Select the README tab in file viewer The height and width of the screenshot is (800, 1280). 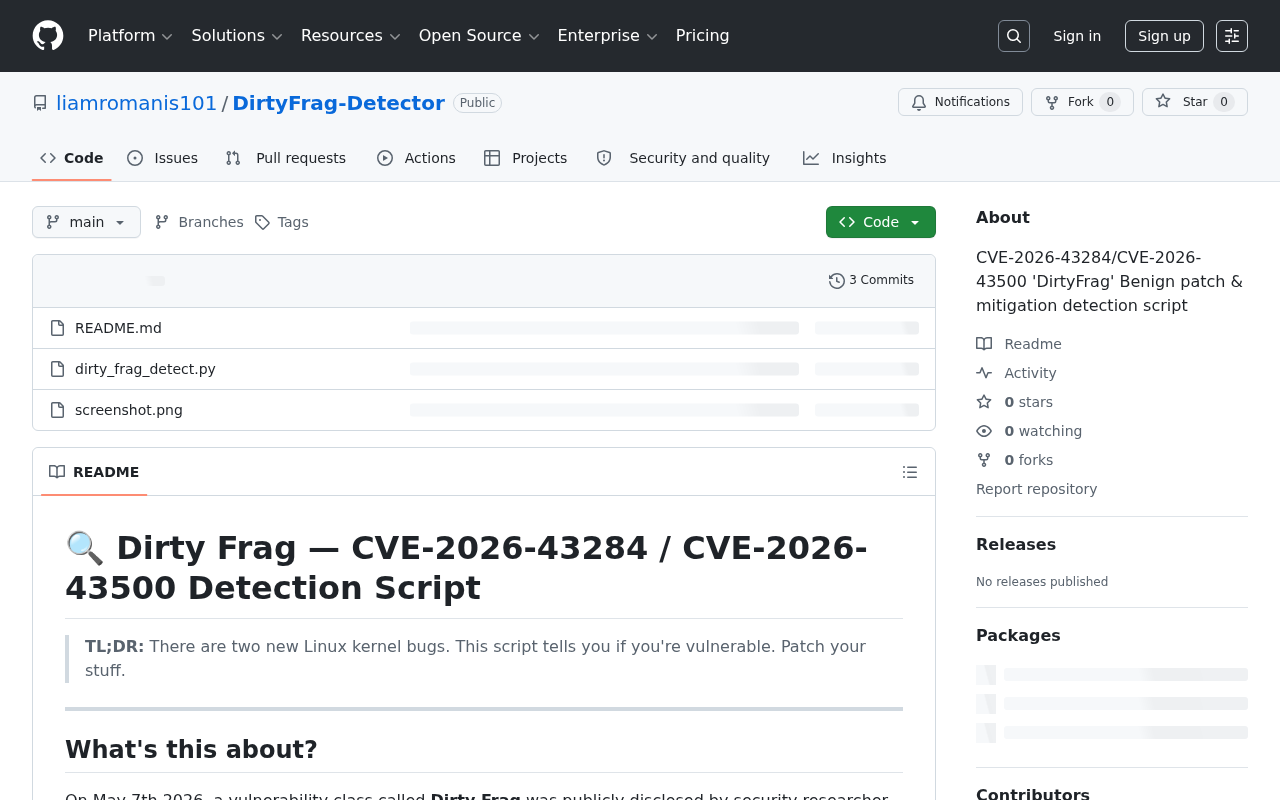pyautogui.click(x=94, y=472)
